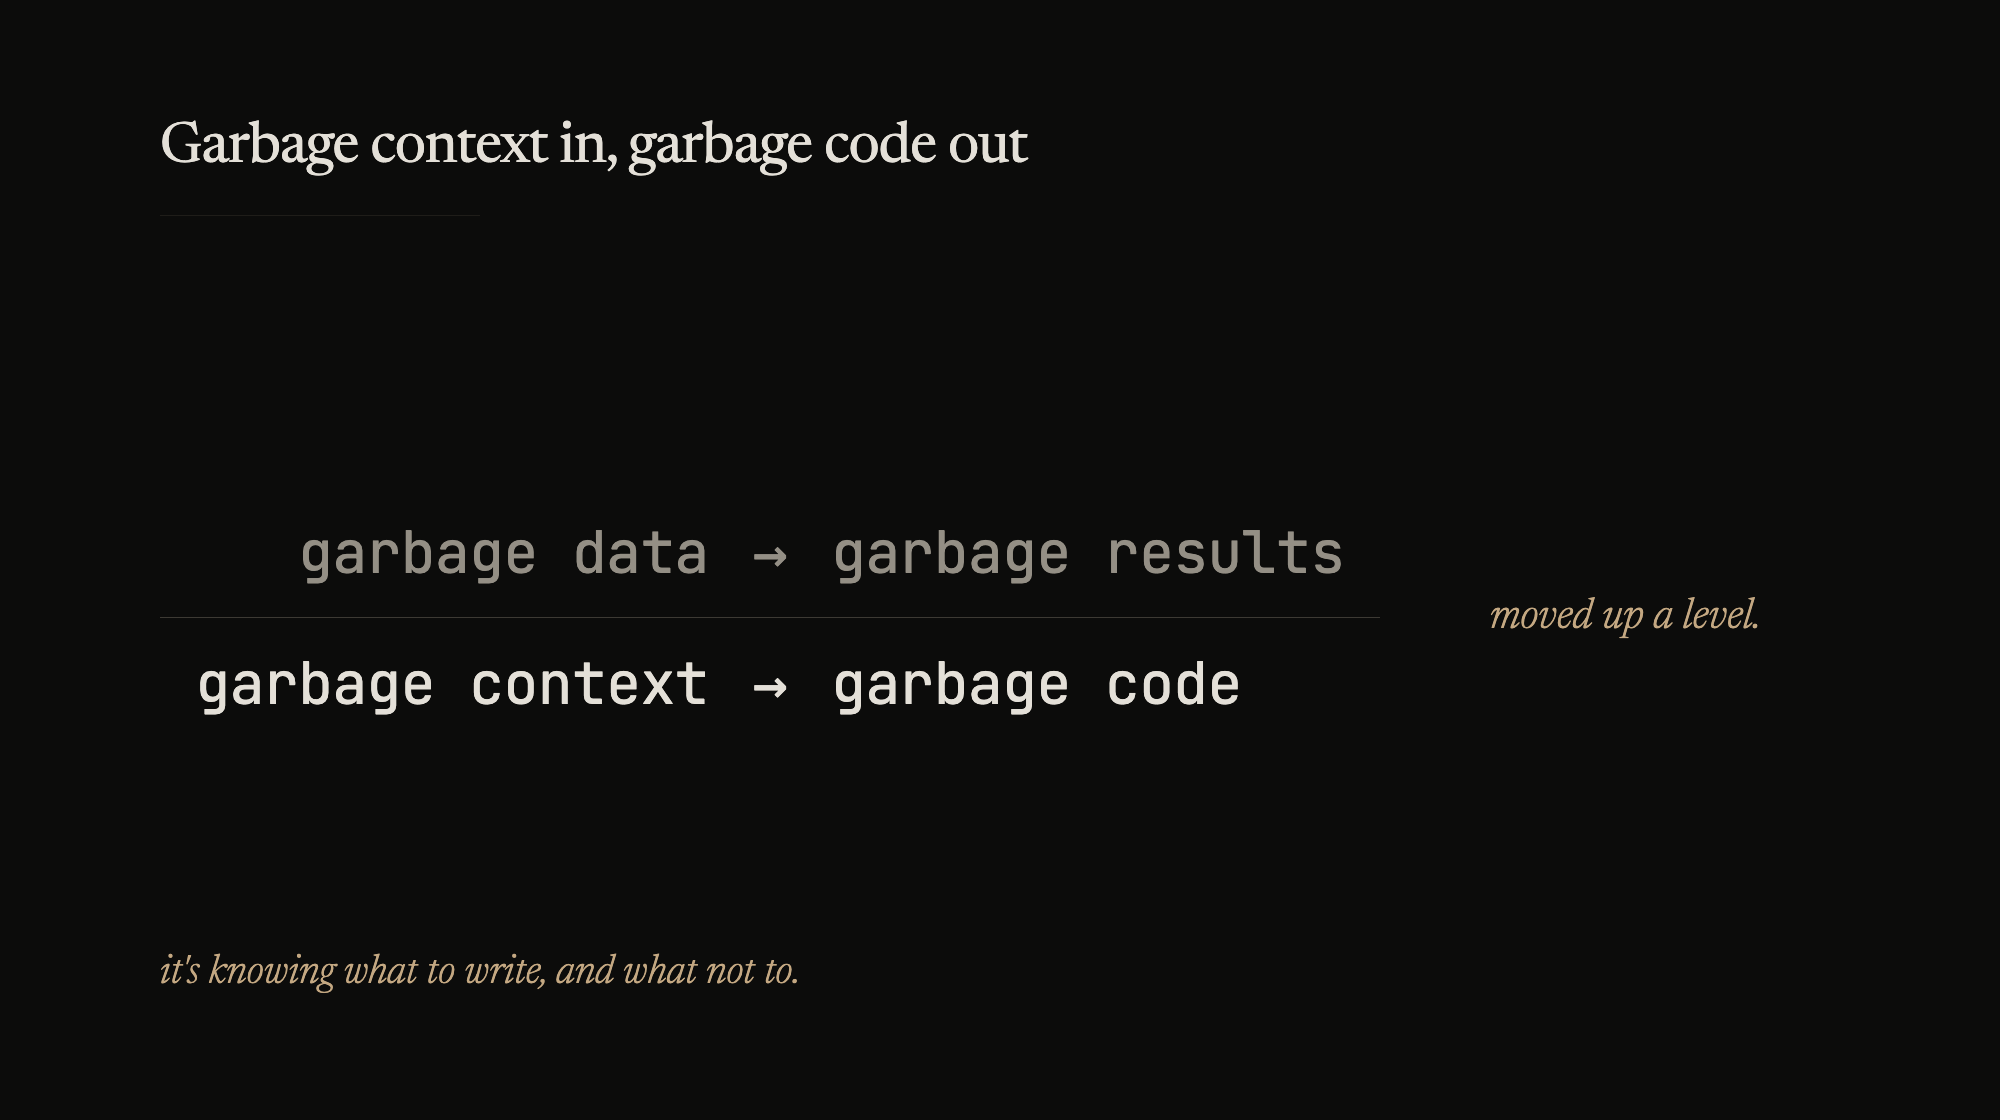Viewport: 2000px width, 1120px height.
Task: Click 'garbage' right before the word 'results'
Action: click(951, 556)
